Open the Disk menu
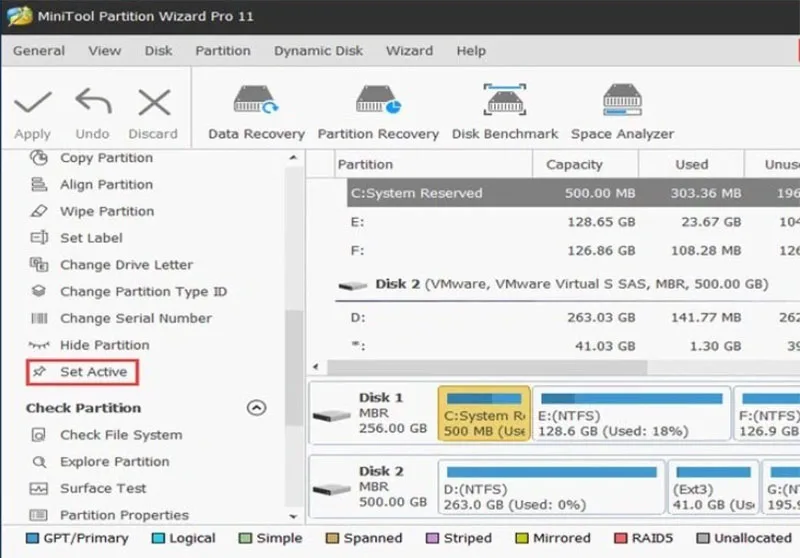800x558 pixels. point(158,51)
